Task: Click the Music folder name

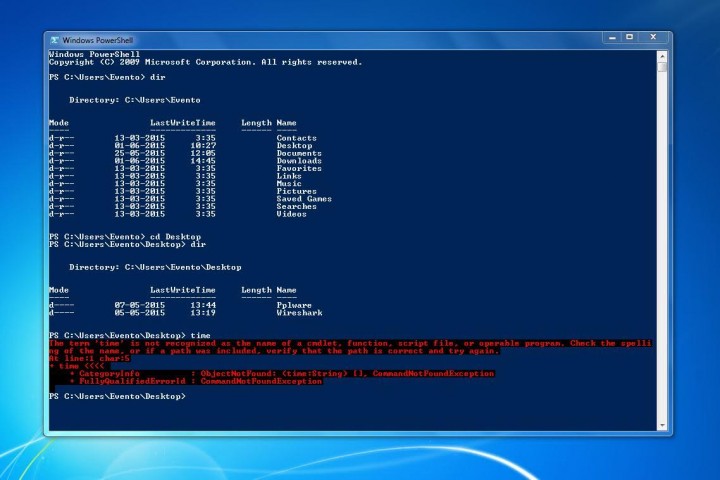Action: (x=289, y=183)
